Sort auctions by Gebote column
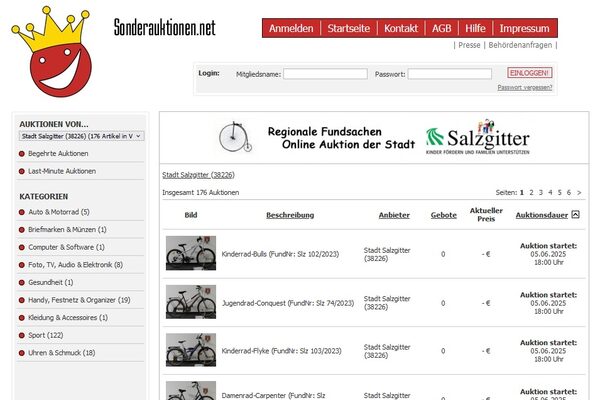The image size is (600, 400). [443, 215]
